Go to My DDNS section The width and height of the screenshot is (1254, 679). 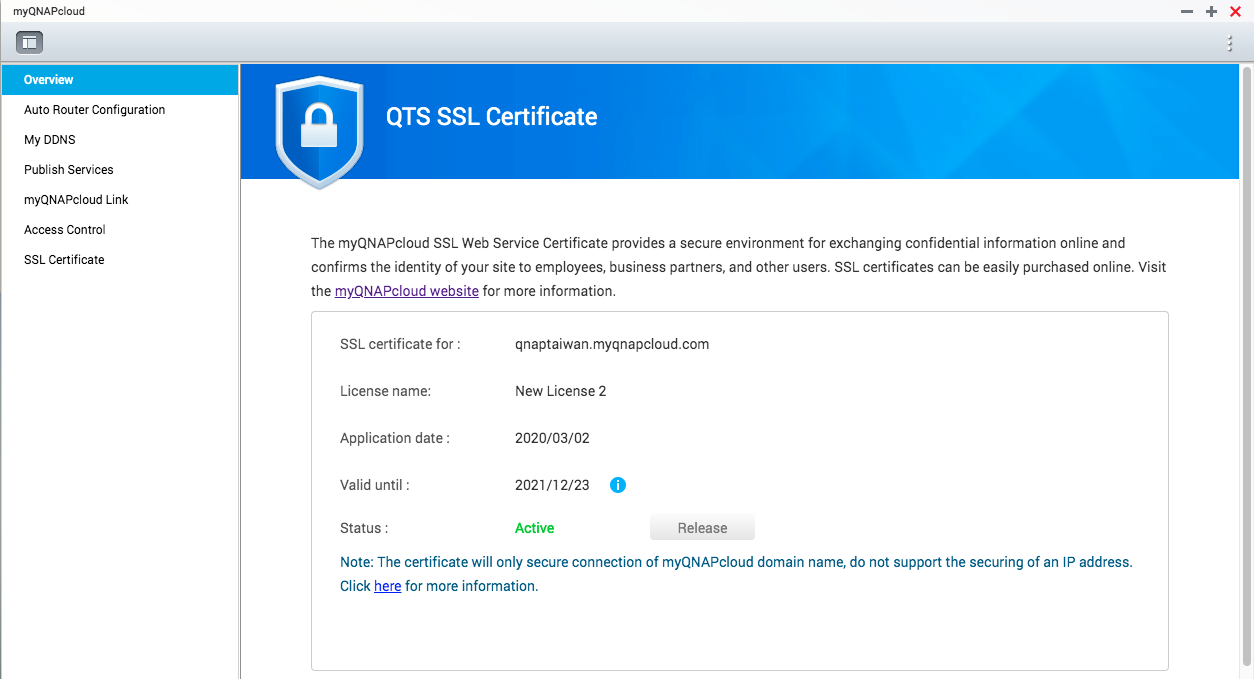pos(50,140)
